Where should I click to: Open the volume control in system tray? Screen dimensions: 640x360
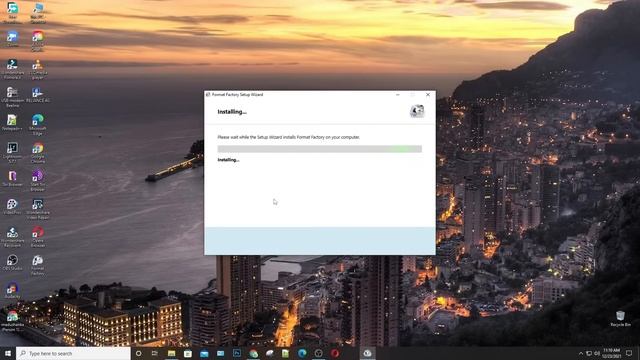[x=597, y=353]
